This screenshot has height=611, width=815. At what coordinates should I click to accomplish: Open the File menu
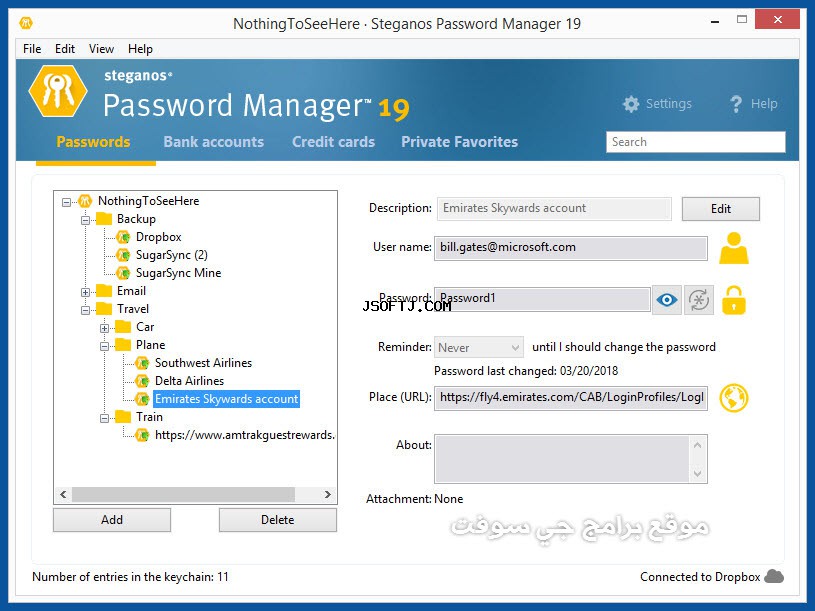32,49
